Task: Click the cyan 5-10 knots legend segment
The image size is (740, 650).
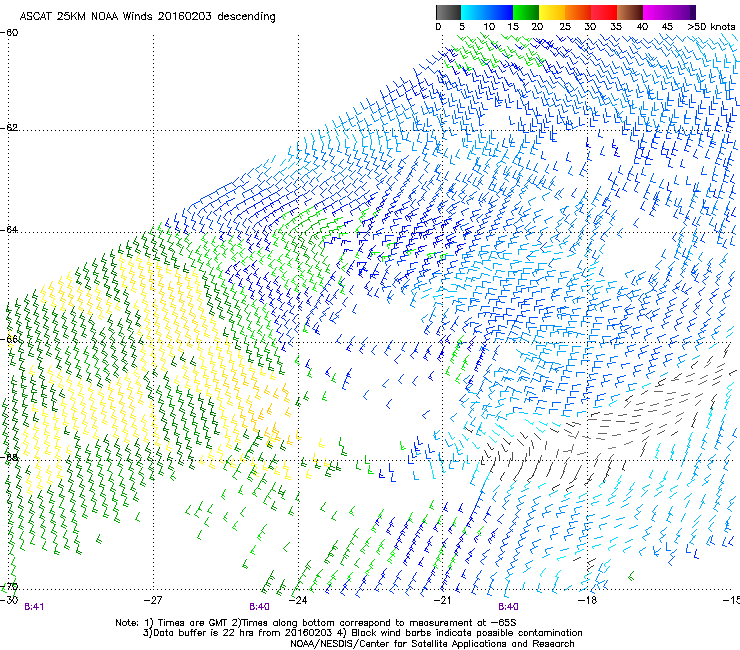Action: [x=473, y=12]
